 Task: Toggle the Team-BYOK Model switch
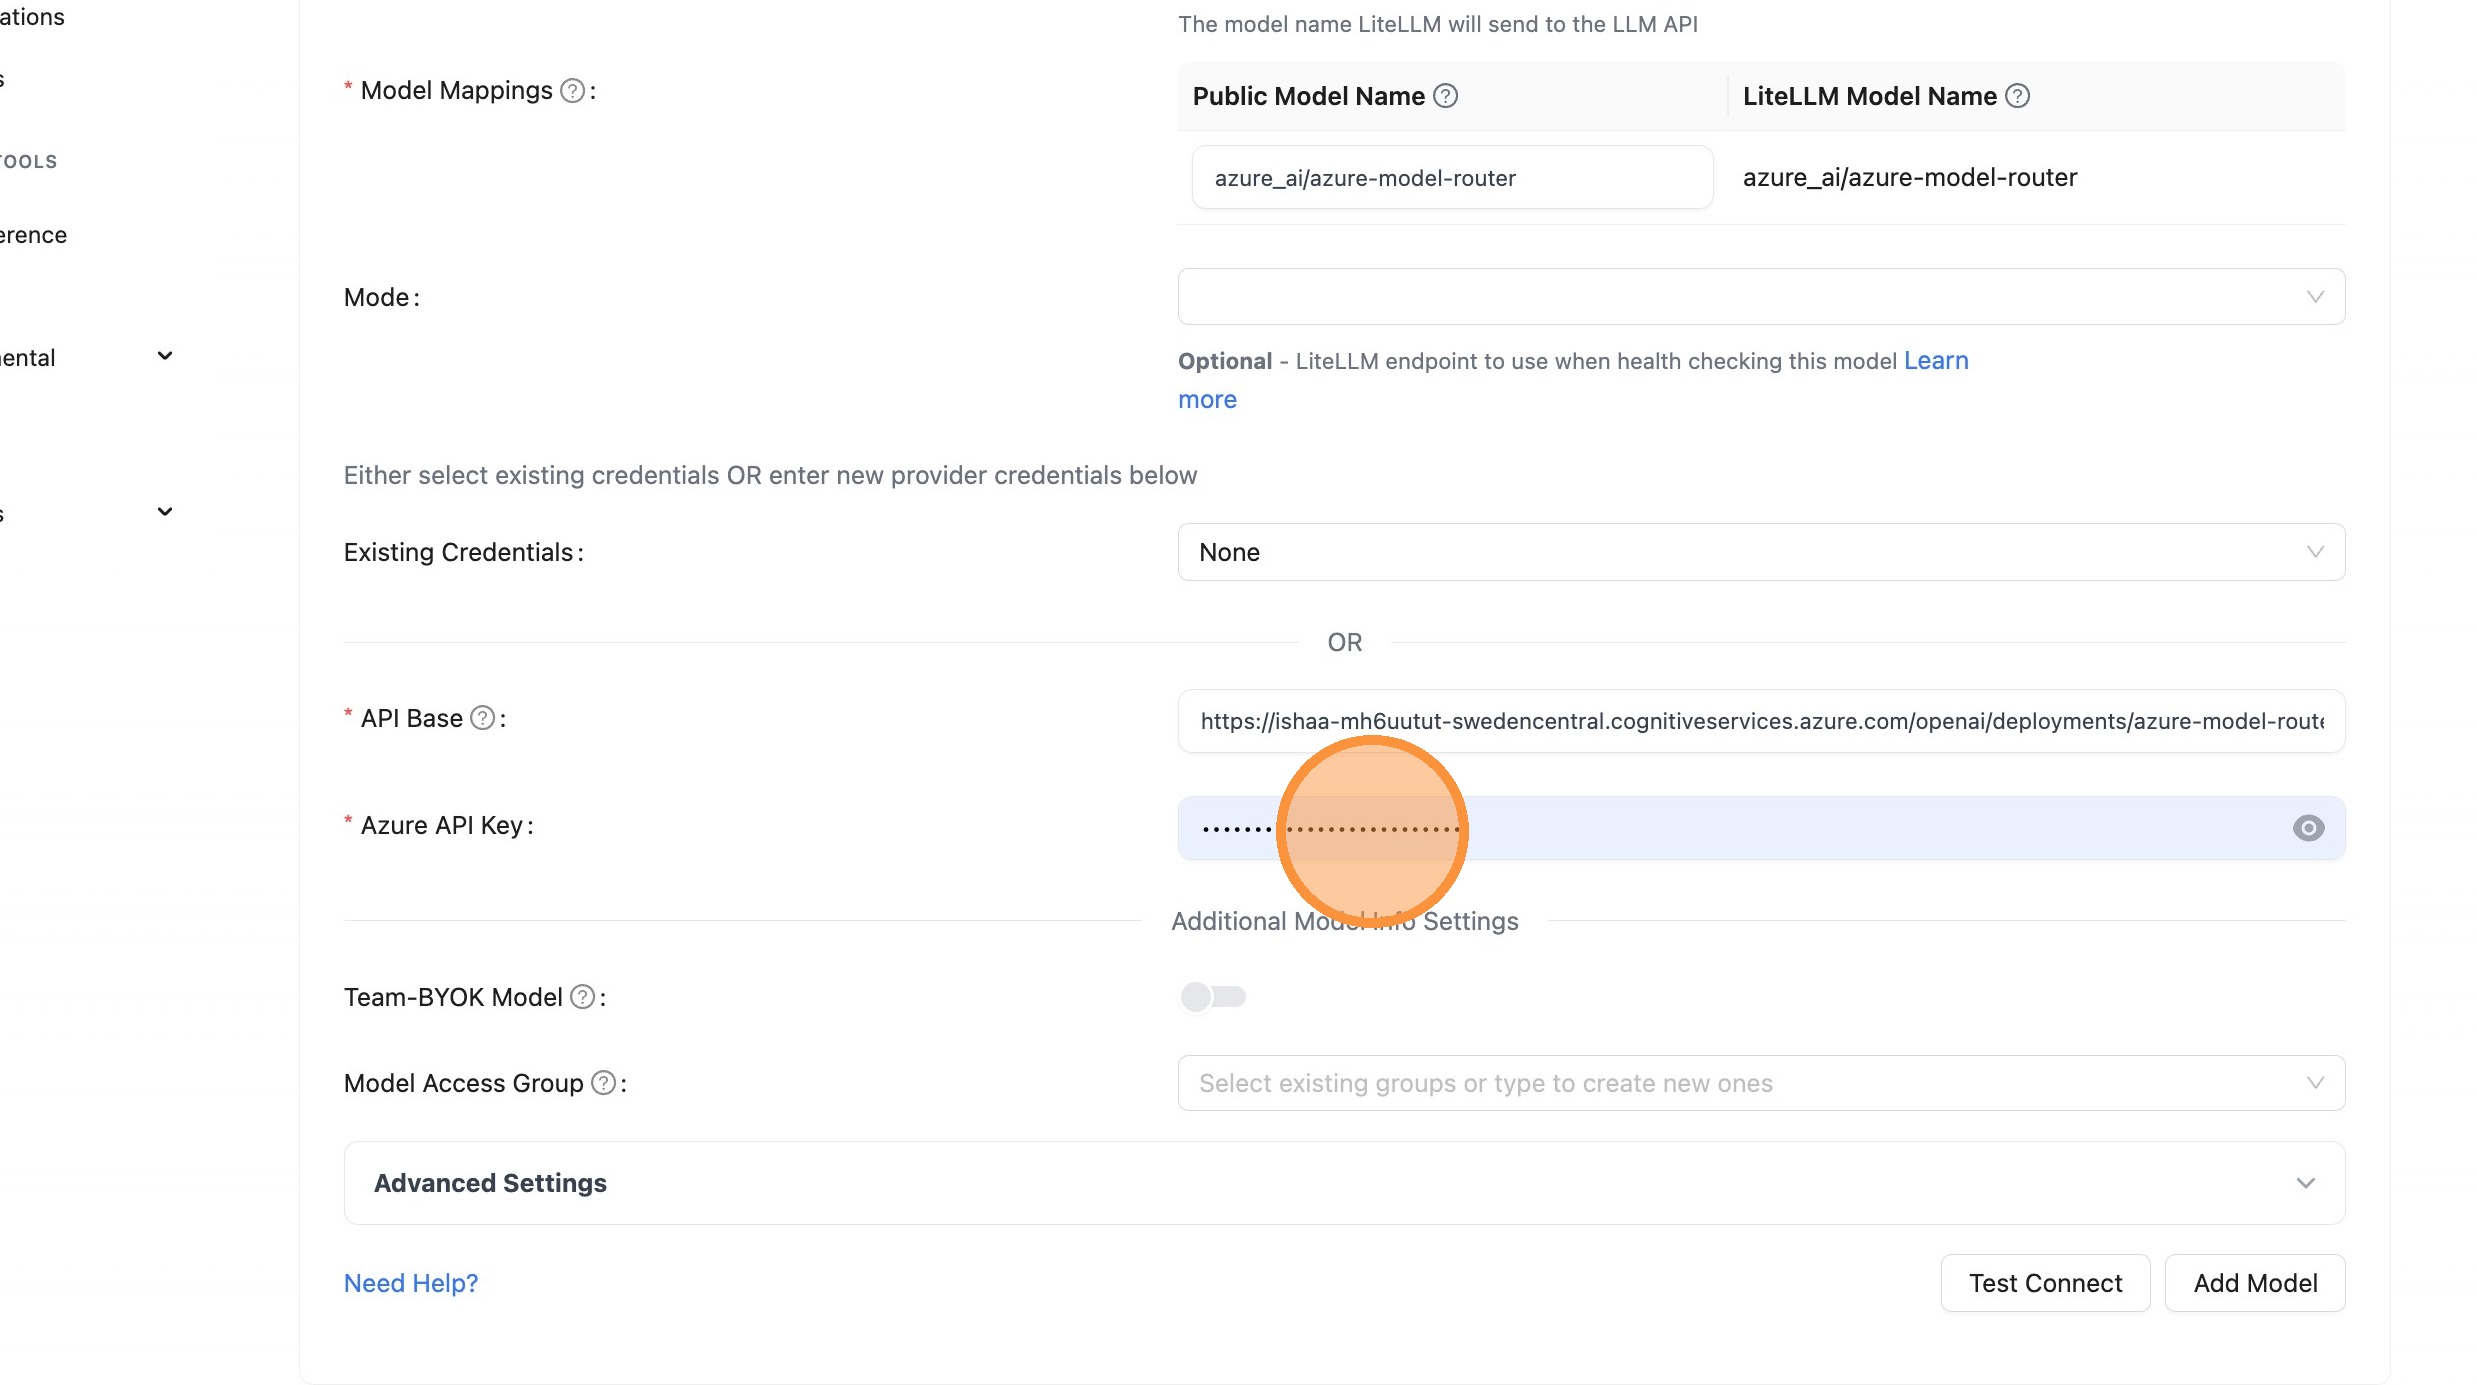[1213, 997]
